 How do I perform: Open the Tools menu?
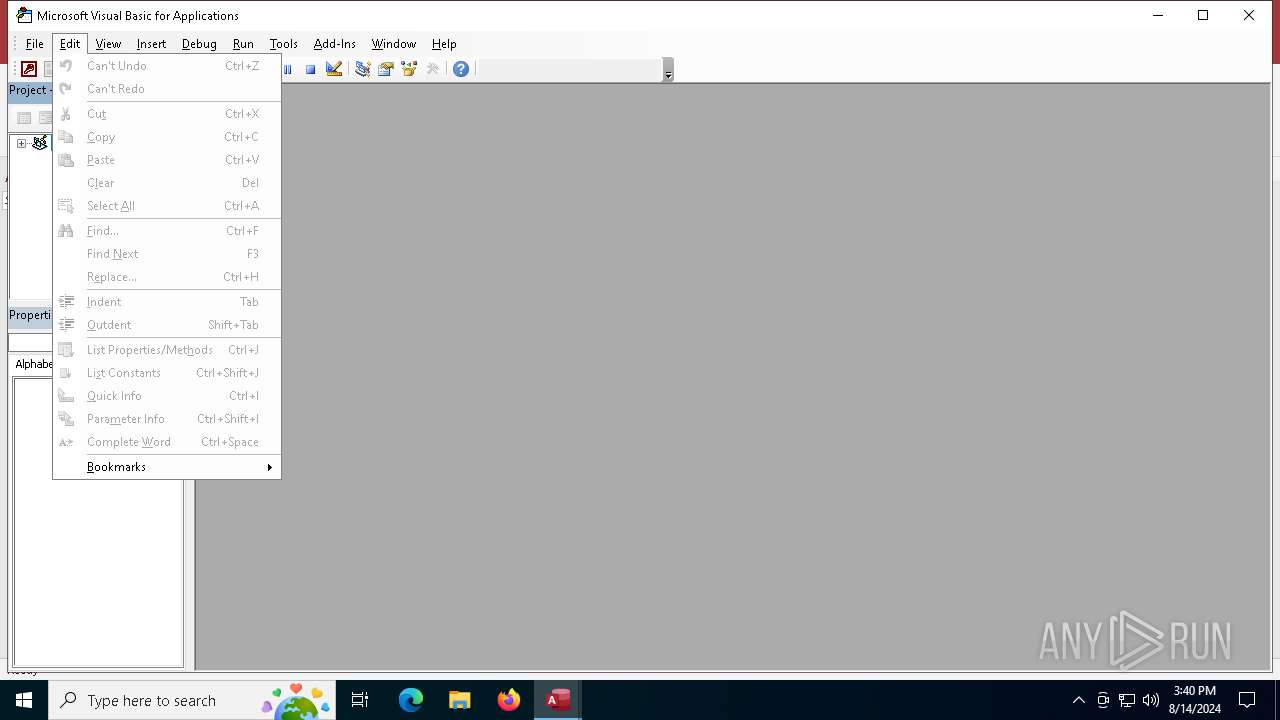(x=284, y=44)
